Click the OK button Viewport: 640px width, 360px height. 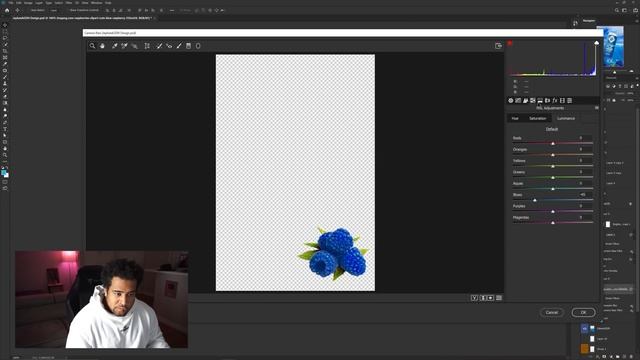tap(583, 313)
